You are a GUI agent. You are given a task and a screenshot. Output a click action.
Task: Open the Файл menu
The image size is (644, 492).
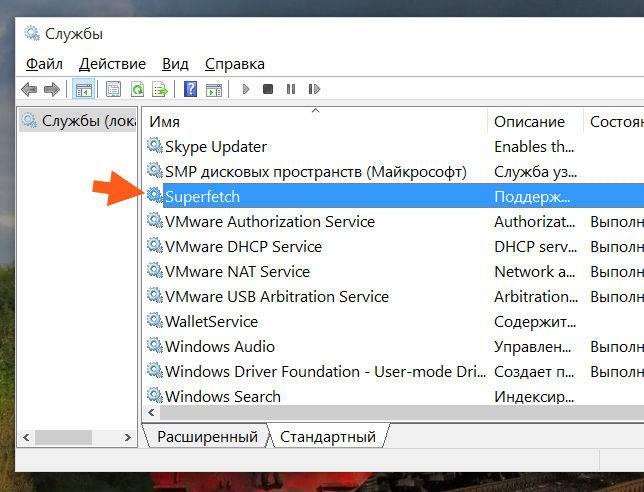click(44, 64)
